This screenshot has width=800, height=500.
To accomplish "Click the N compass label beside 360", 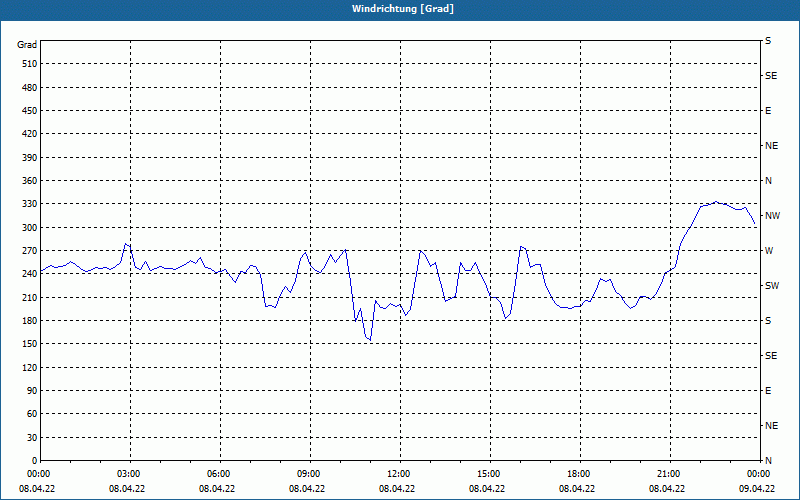I will pos(769,181).
